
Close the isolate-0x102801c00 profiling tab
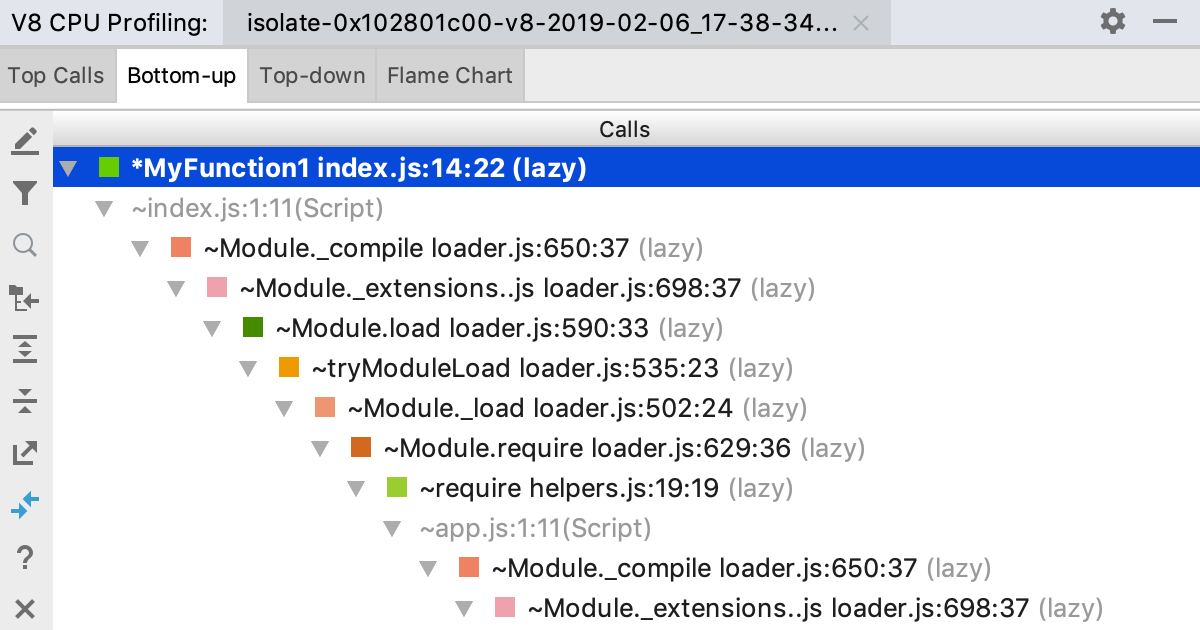(x=861, y=21)
